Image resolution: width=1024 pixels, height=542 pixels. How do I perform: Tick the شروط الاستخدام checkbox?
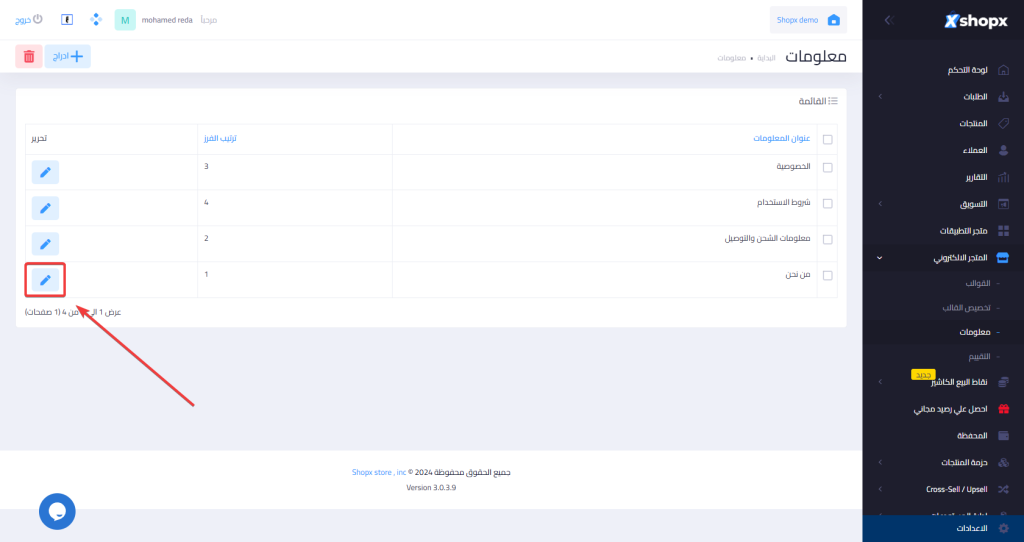827,203
